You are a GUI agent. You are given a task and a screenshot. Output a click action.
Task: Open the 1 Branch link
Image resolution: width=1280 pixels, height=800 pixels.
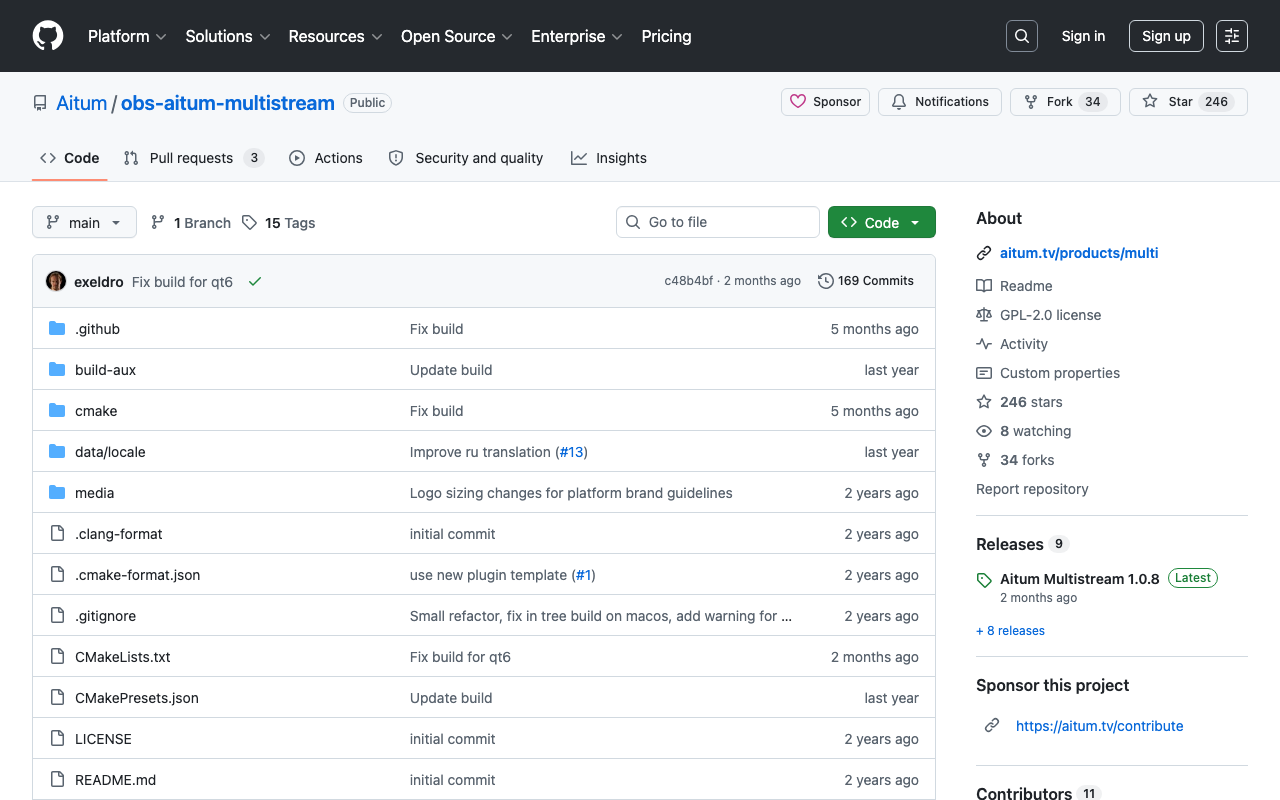(191, 223)
